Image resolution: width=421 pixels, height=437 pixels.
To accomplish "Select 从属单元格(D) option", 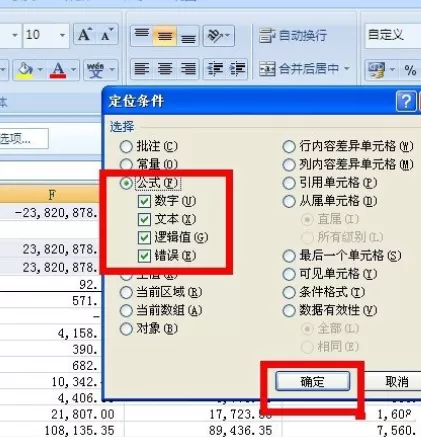I will point(330,201).
